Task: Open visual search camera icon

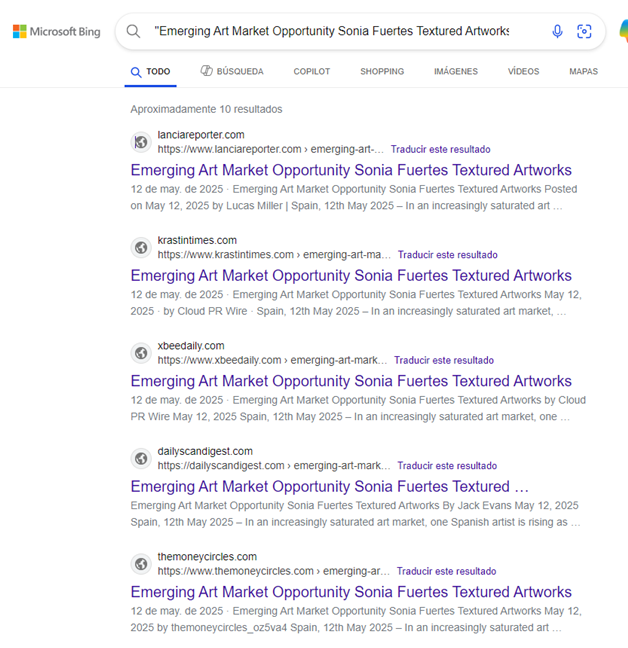Action: click(x=585, y=32)
